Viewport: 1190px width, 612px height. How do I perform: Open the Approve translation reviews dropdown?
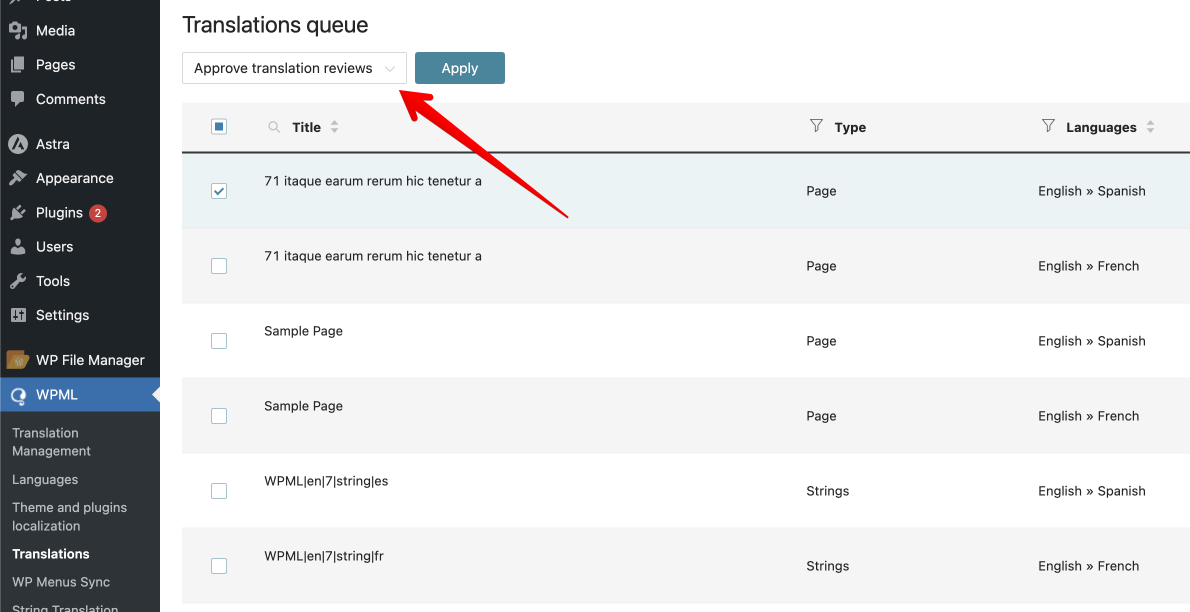tap(294, 68)
